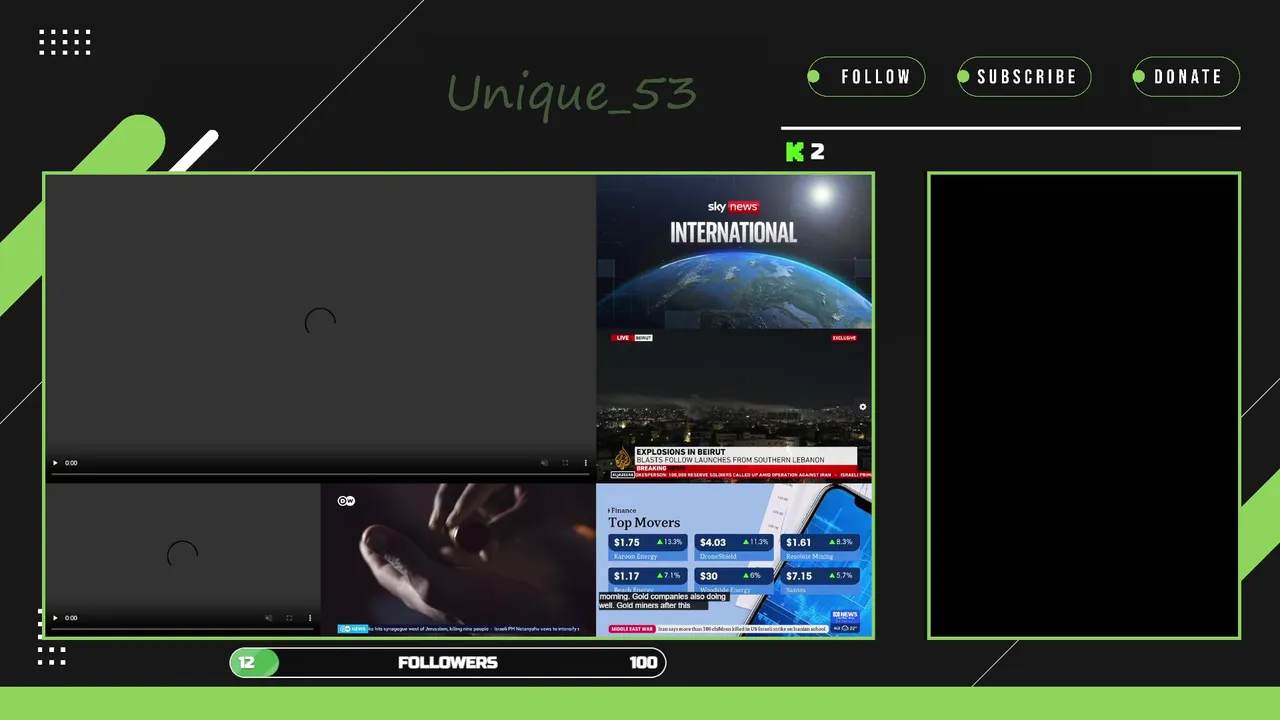Click the $1.61 Resolute Mining card
Screen dimensions: 1280x720
pos(820,547)
